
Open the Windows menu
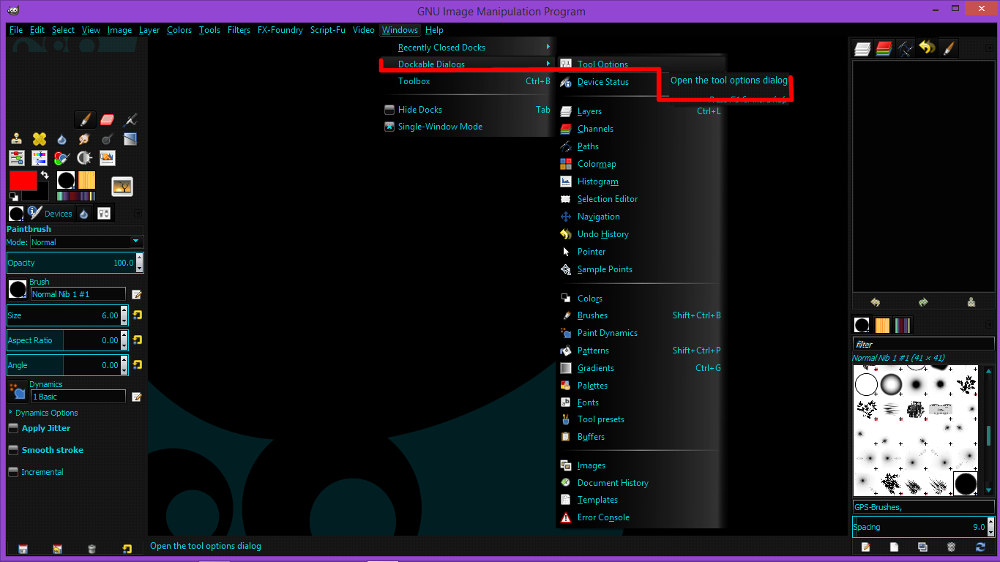pyautogui.click(x=400, y=30)
